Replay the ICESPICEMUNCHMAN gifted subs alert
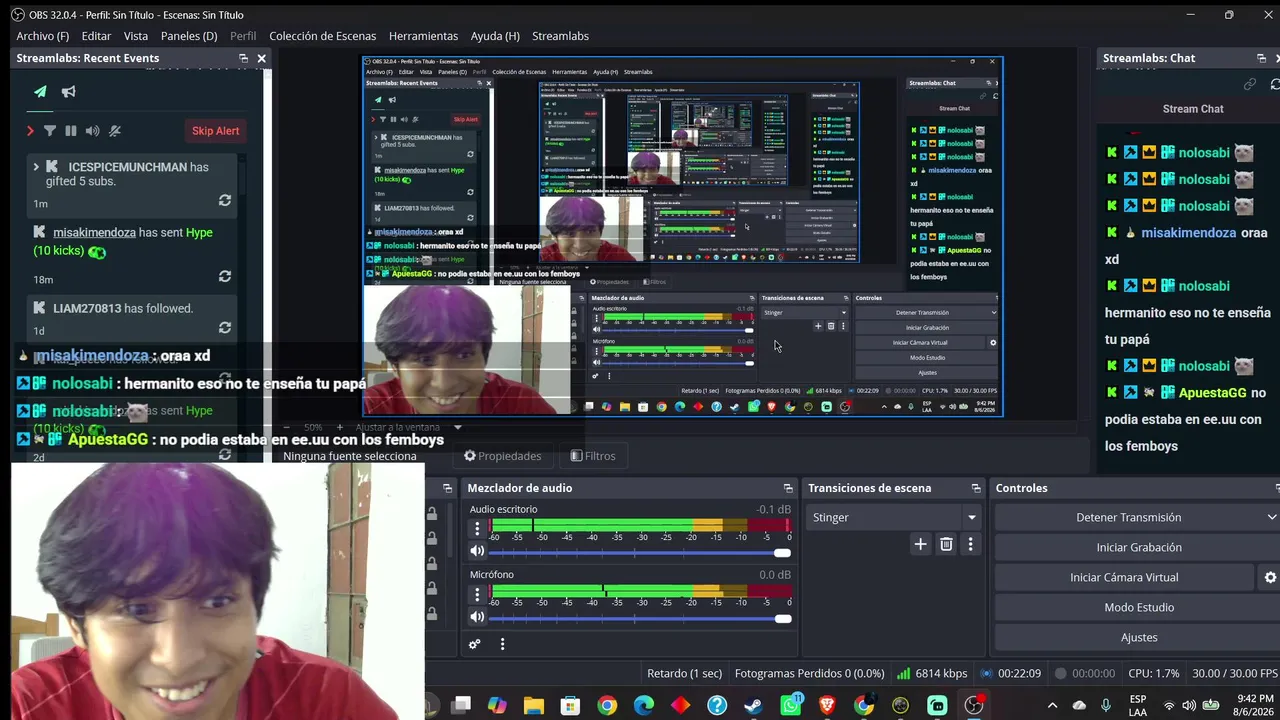 pyautogui.click(x=225, y=200)
